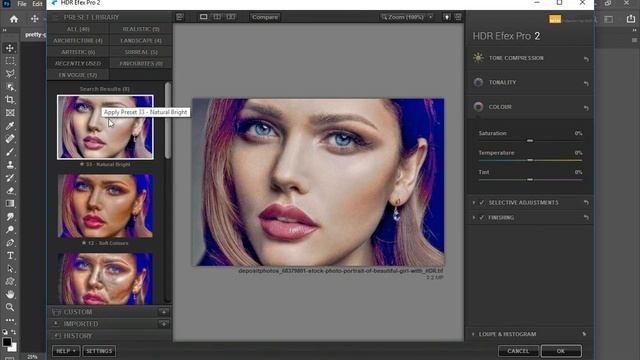
Task: Show All (40) presets category
Action: pyautogui.click(x=78, y=29)
